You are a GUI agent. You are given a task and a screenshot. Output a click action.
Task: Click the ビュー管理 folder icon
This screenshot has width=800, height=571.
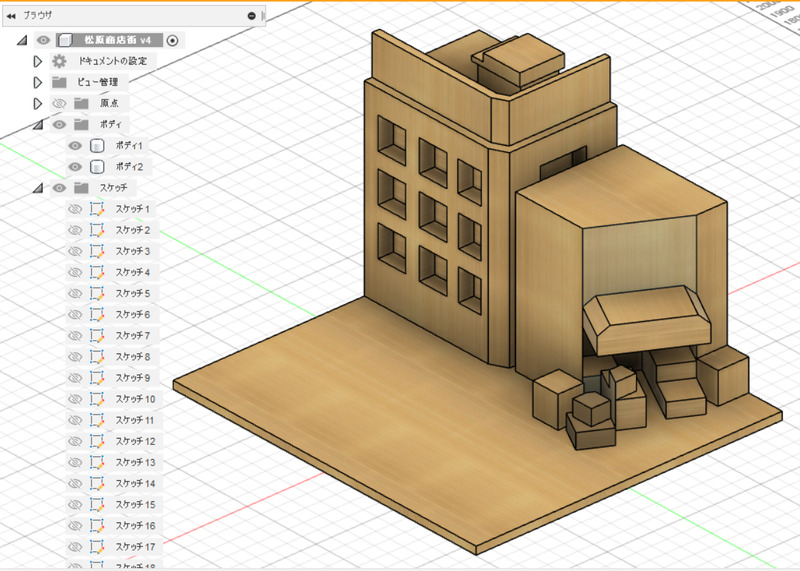tap(59, 82)
